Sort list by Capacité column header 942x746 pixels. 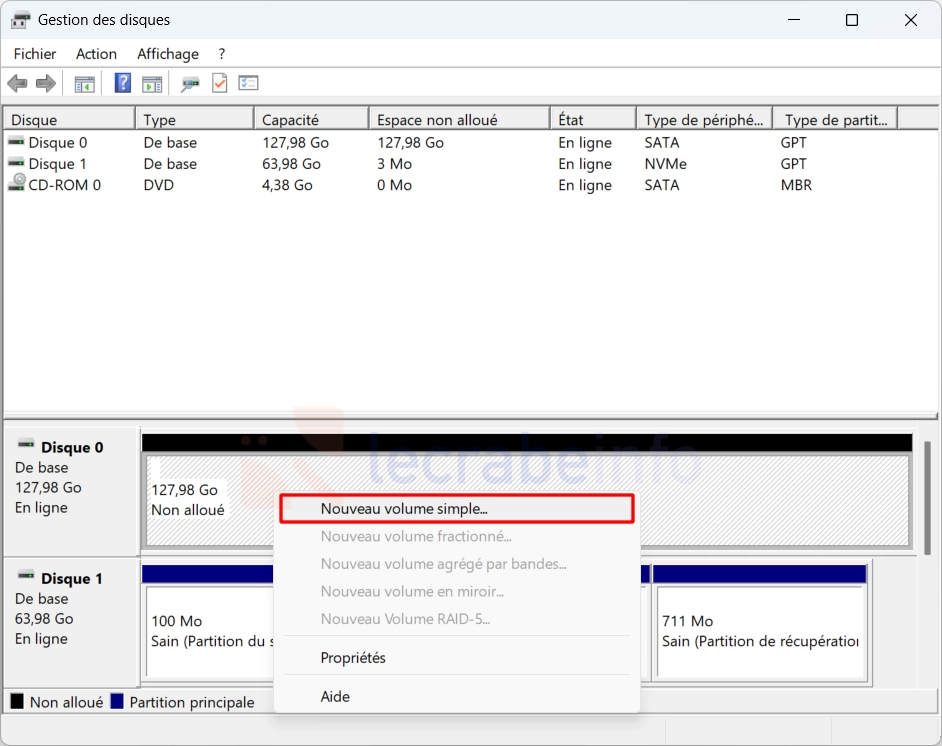290,120
